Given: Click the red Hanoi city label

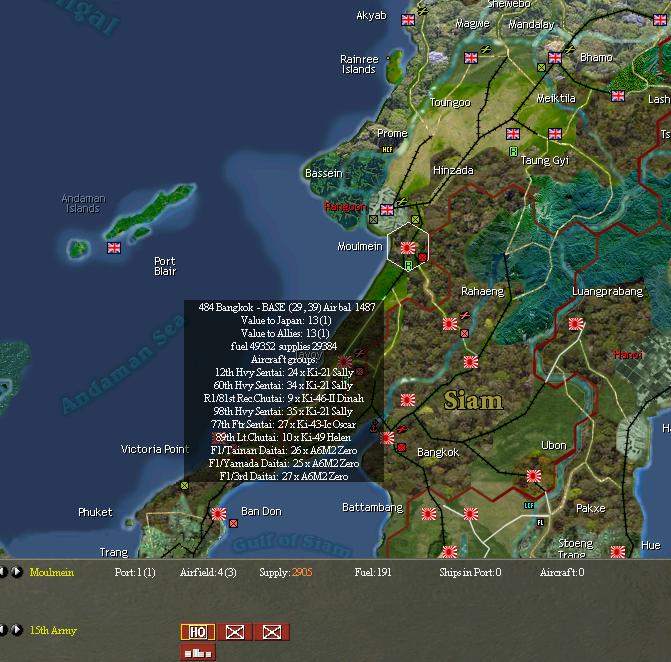Looking at the screenshot, I should click(628, 354).
